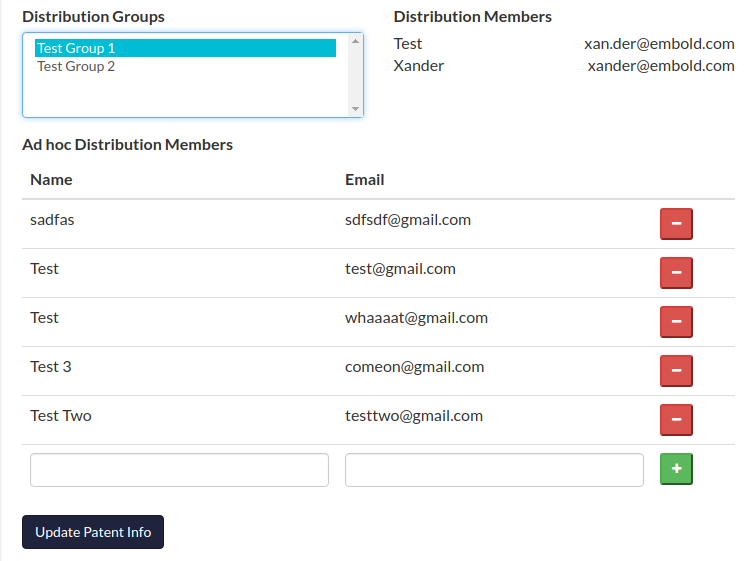Viewport: 753px width, 561px height.
Task: Click the Distribution Members heading
Action: 473,17
